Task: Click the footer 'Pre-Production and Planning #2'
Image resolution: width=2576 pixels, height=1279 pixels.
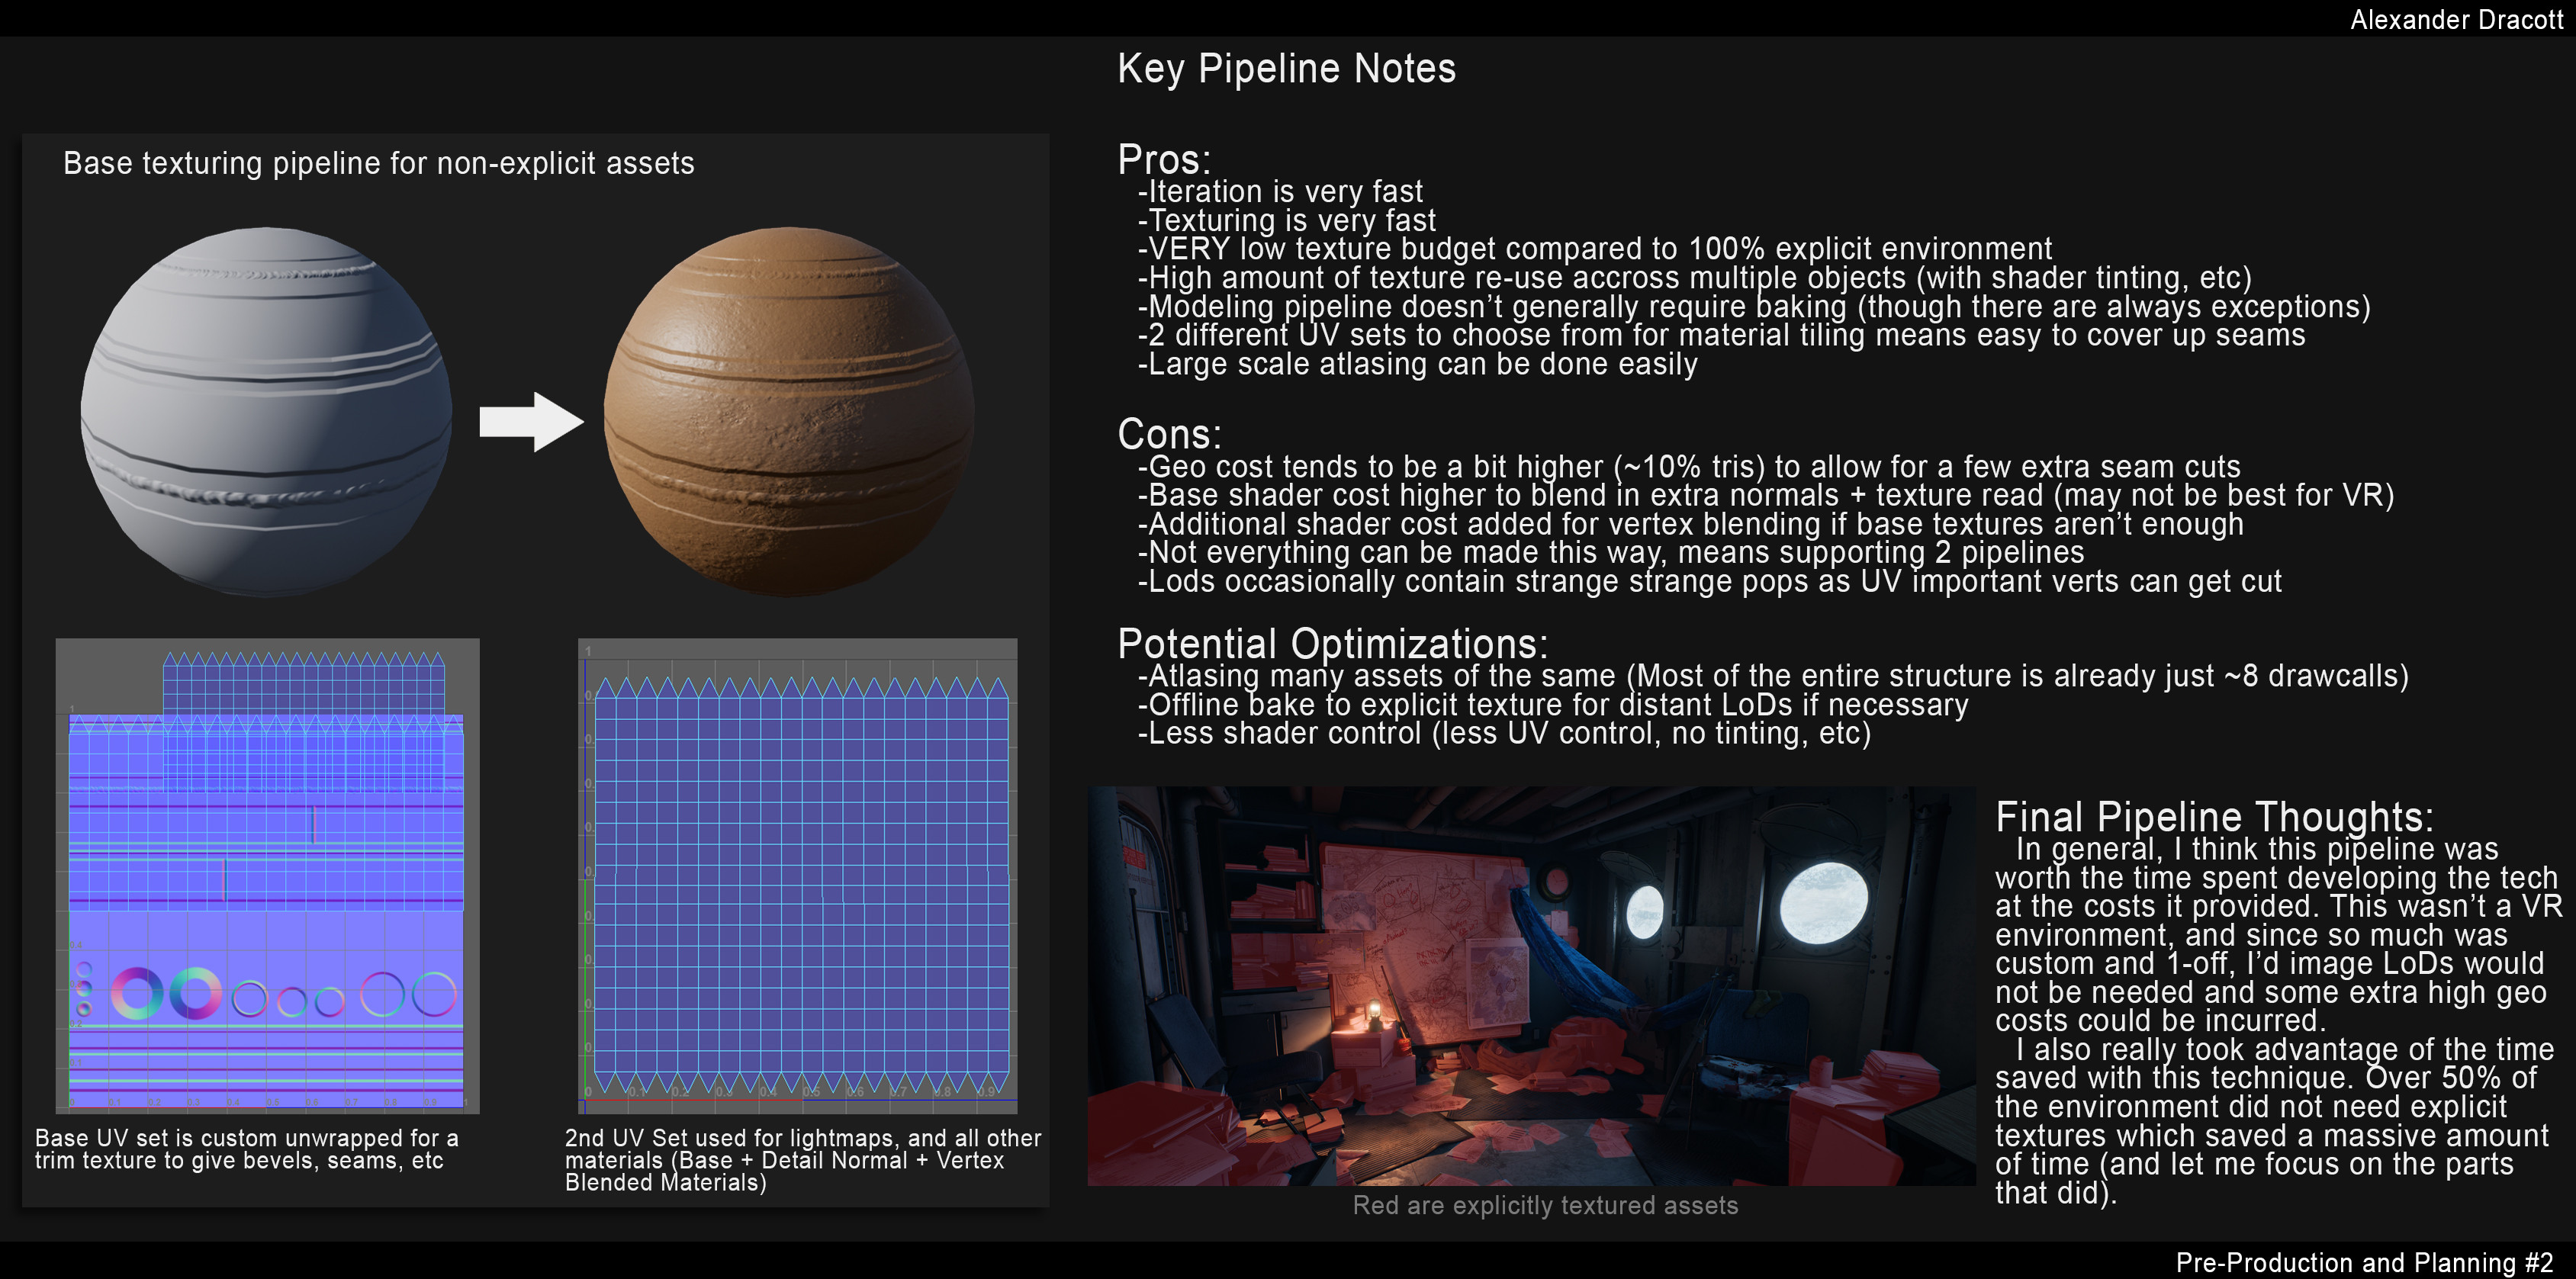Action: [x=2364, y=1262]
